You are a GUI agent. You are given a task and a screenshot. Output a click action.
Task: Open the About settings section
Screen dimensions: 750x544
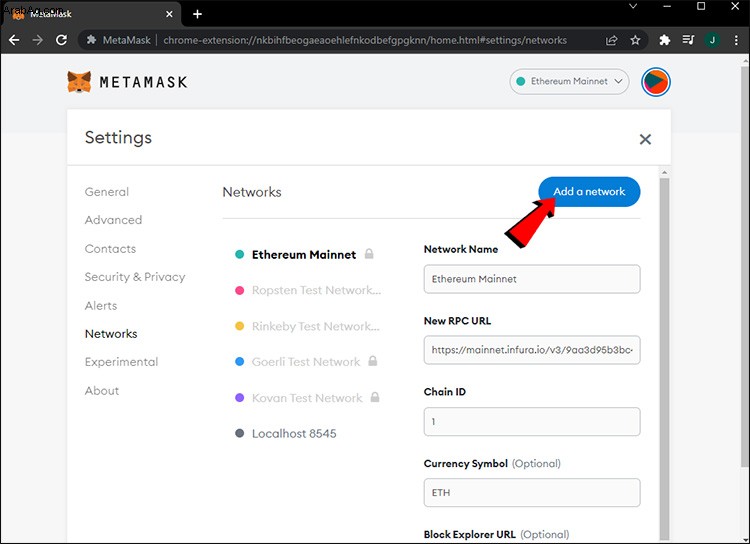[x=102, y=391]
